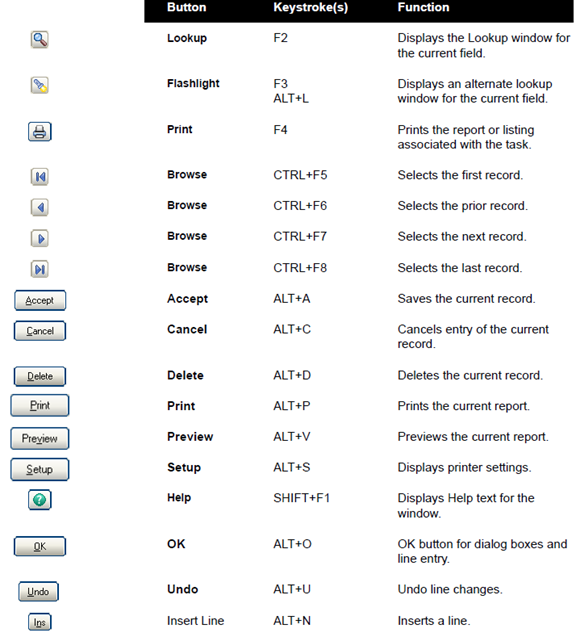Viewport: 576px width, 637px height.
Task: Click the 'ALT+N' keystroke cell
Action: (x=292, y=621)
